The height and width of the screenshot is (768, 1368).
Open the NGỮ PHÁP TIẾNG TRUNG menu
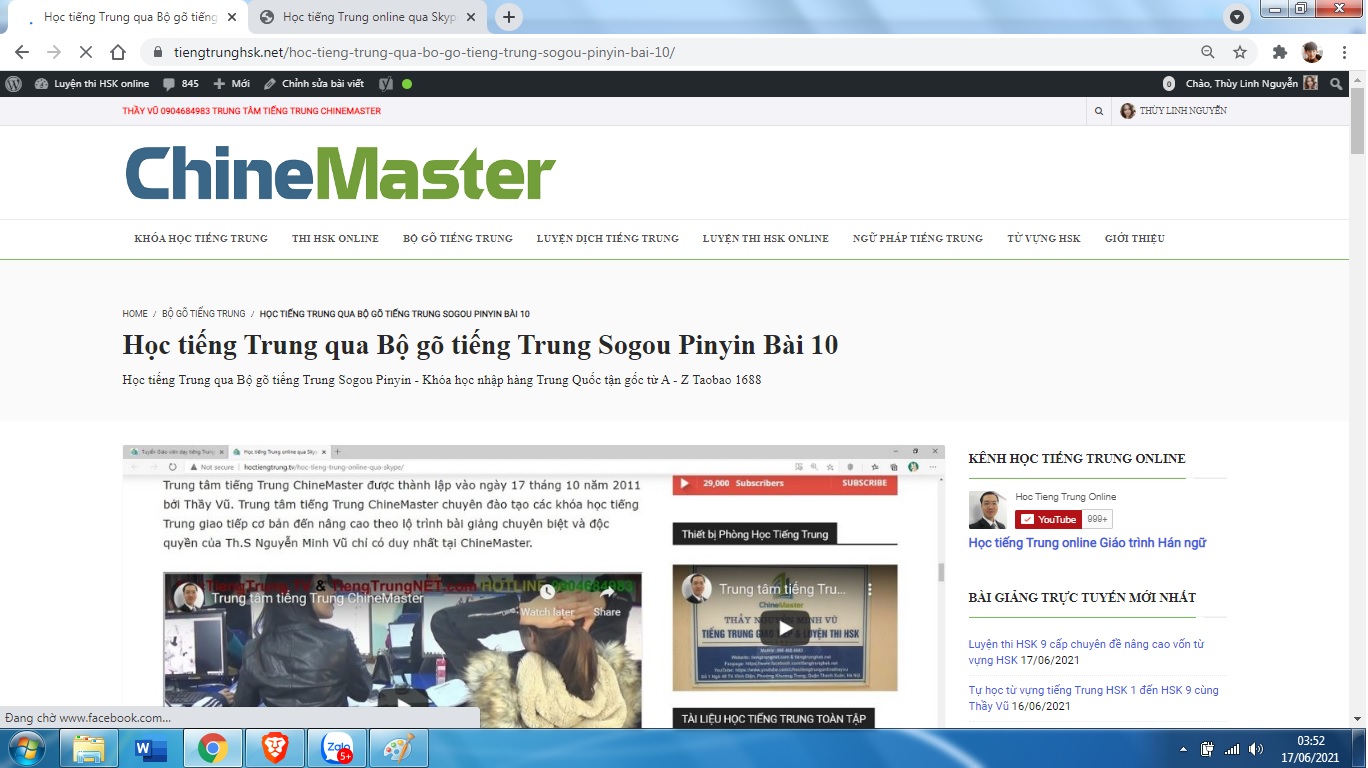pos(917,238)
